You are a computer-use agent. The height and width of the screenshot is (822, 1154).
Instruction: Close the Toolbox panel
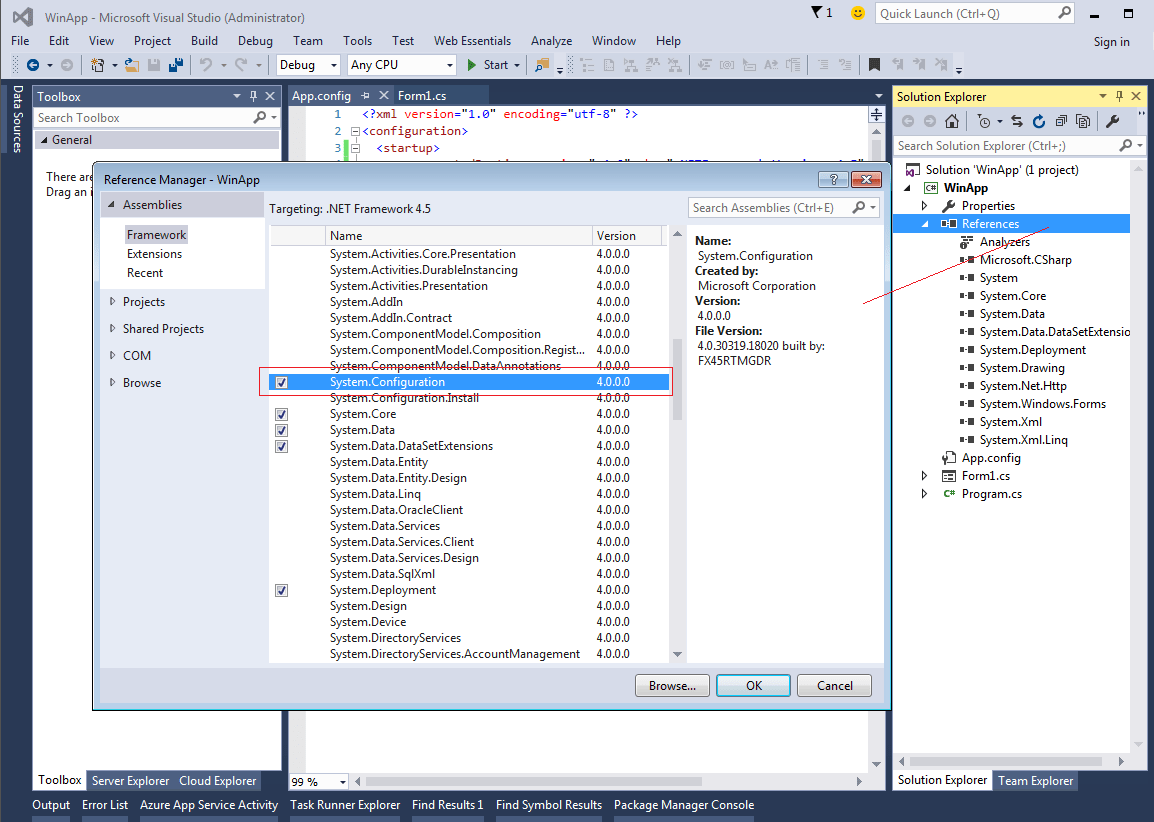pyautogui.click(x=270, y=96)
